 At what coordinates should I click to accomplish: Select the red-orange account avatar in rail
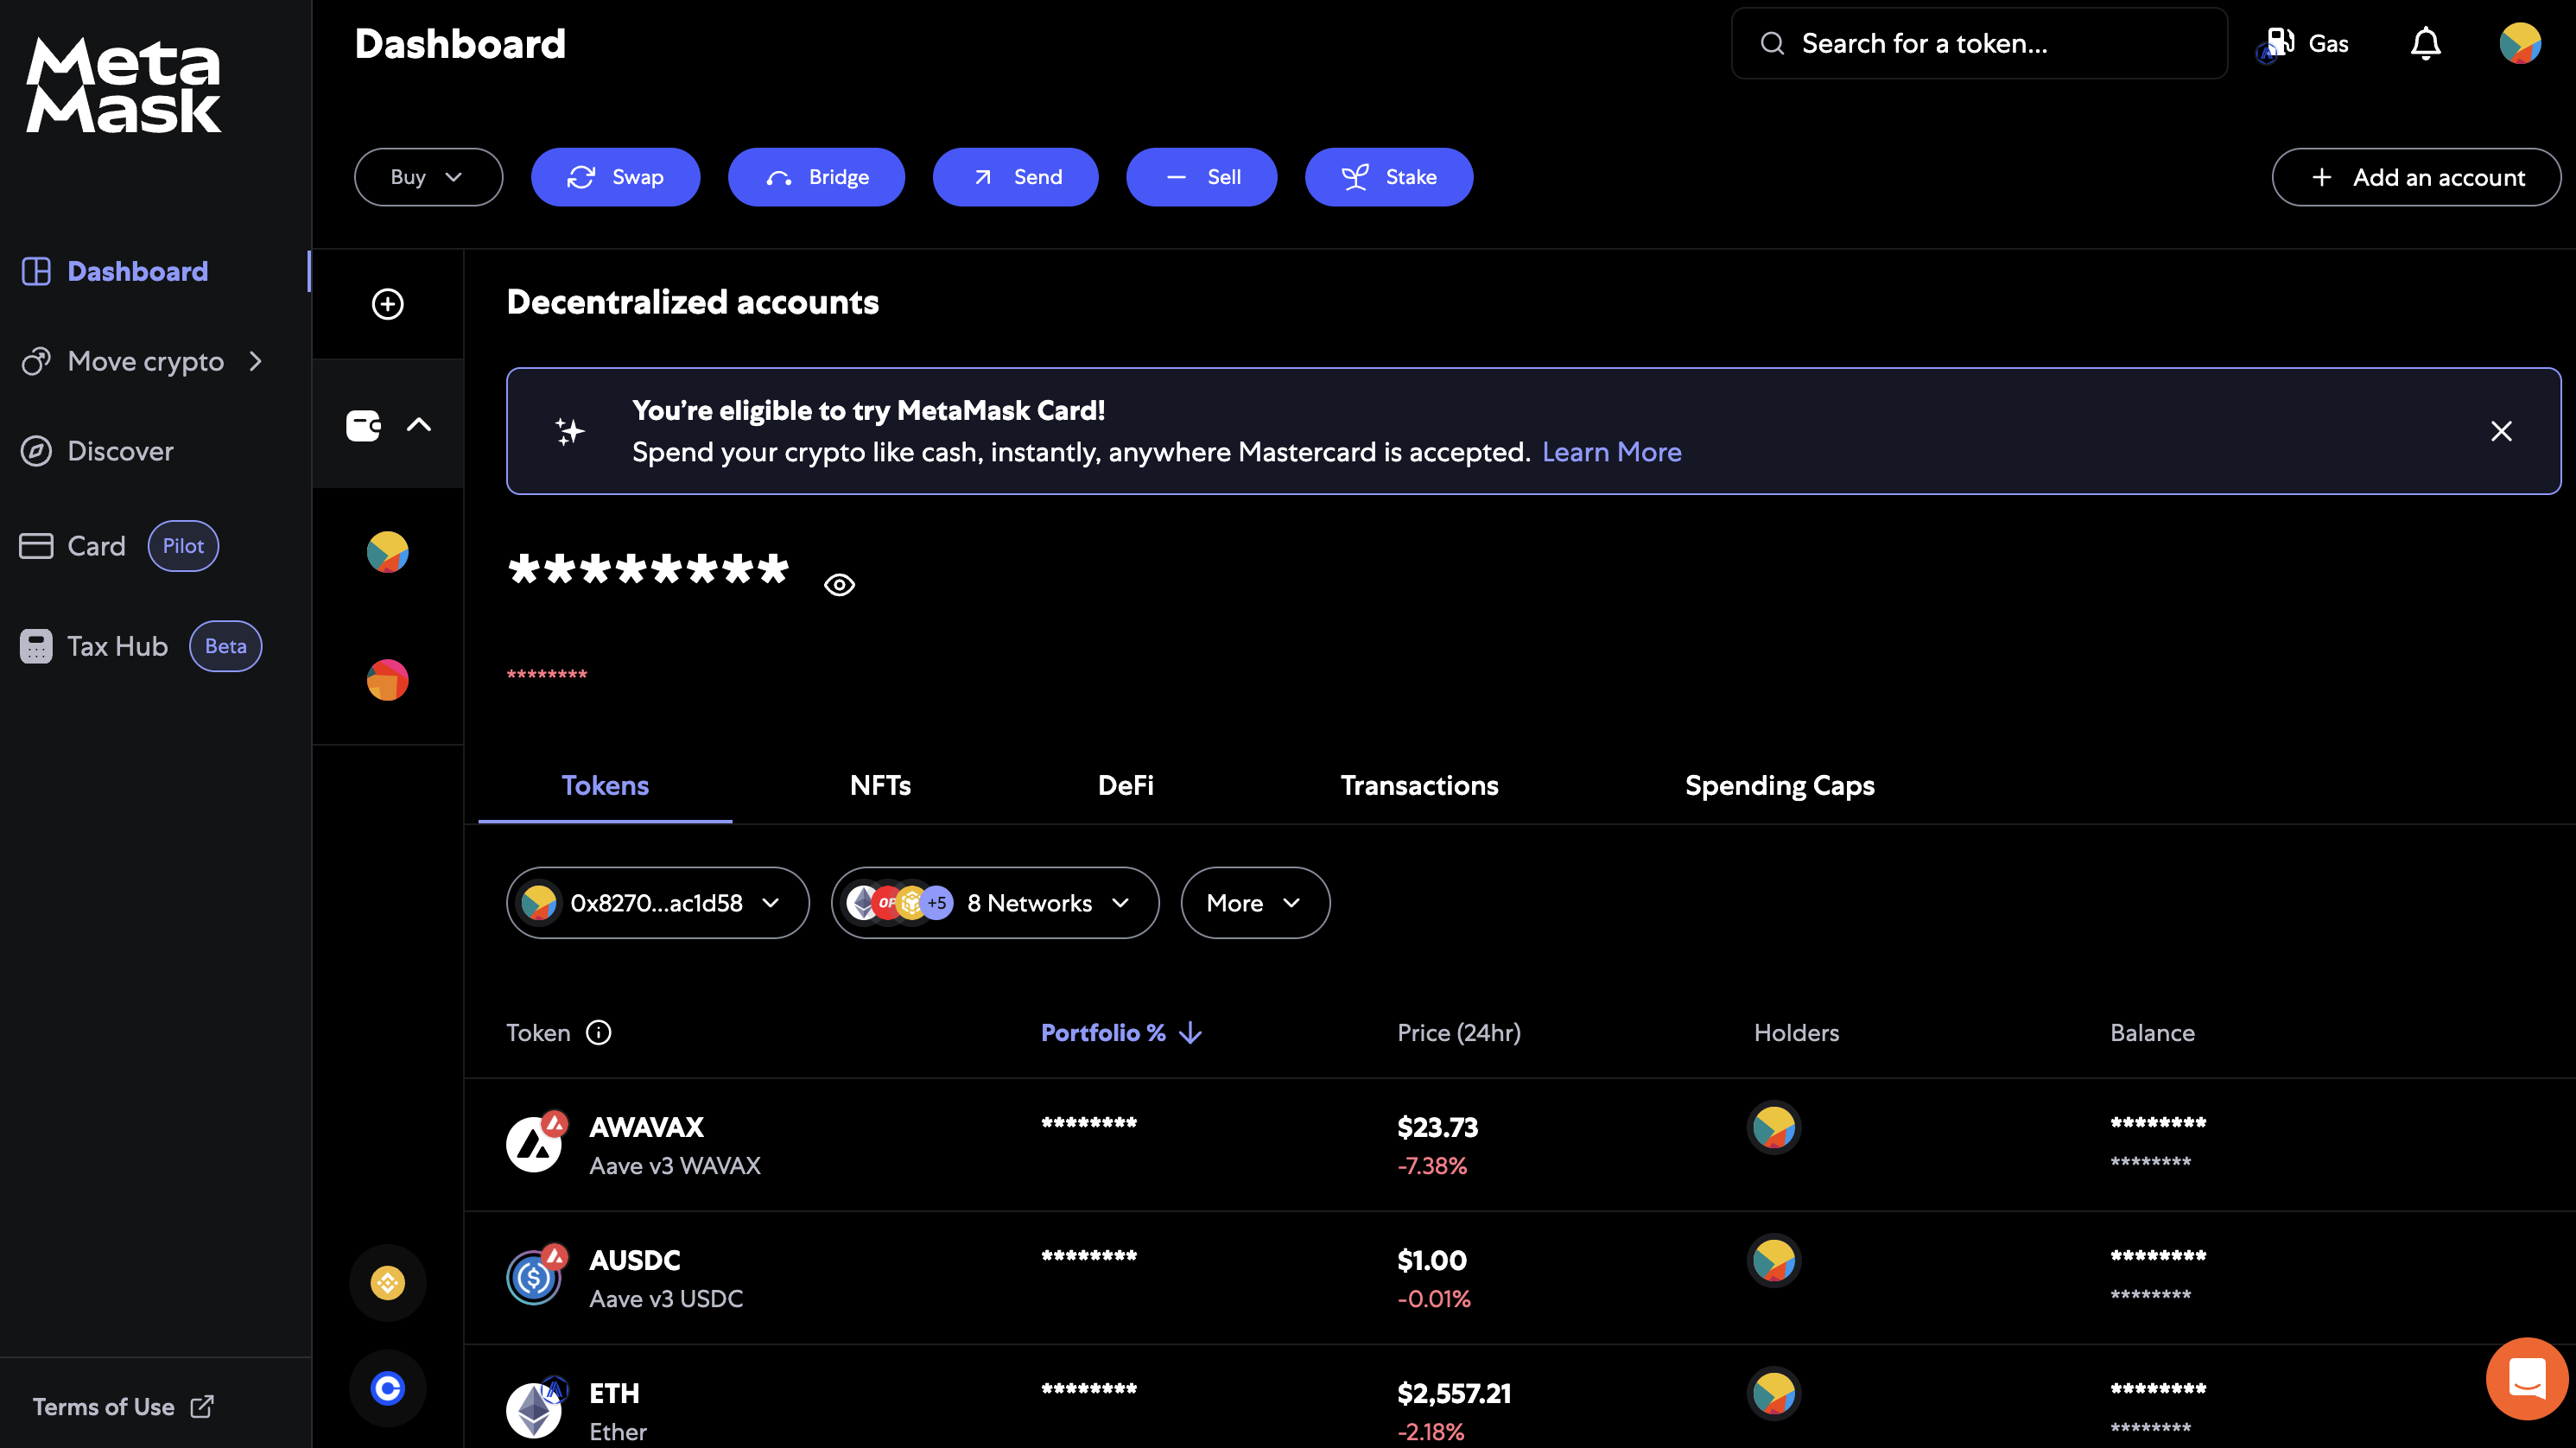coord(388,680)
